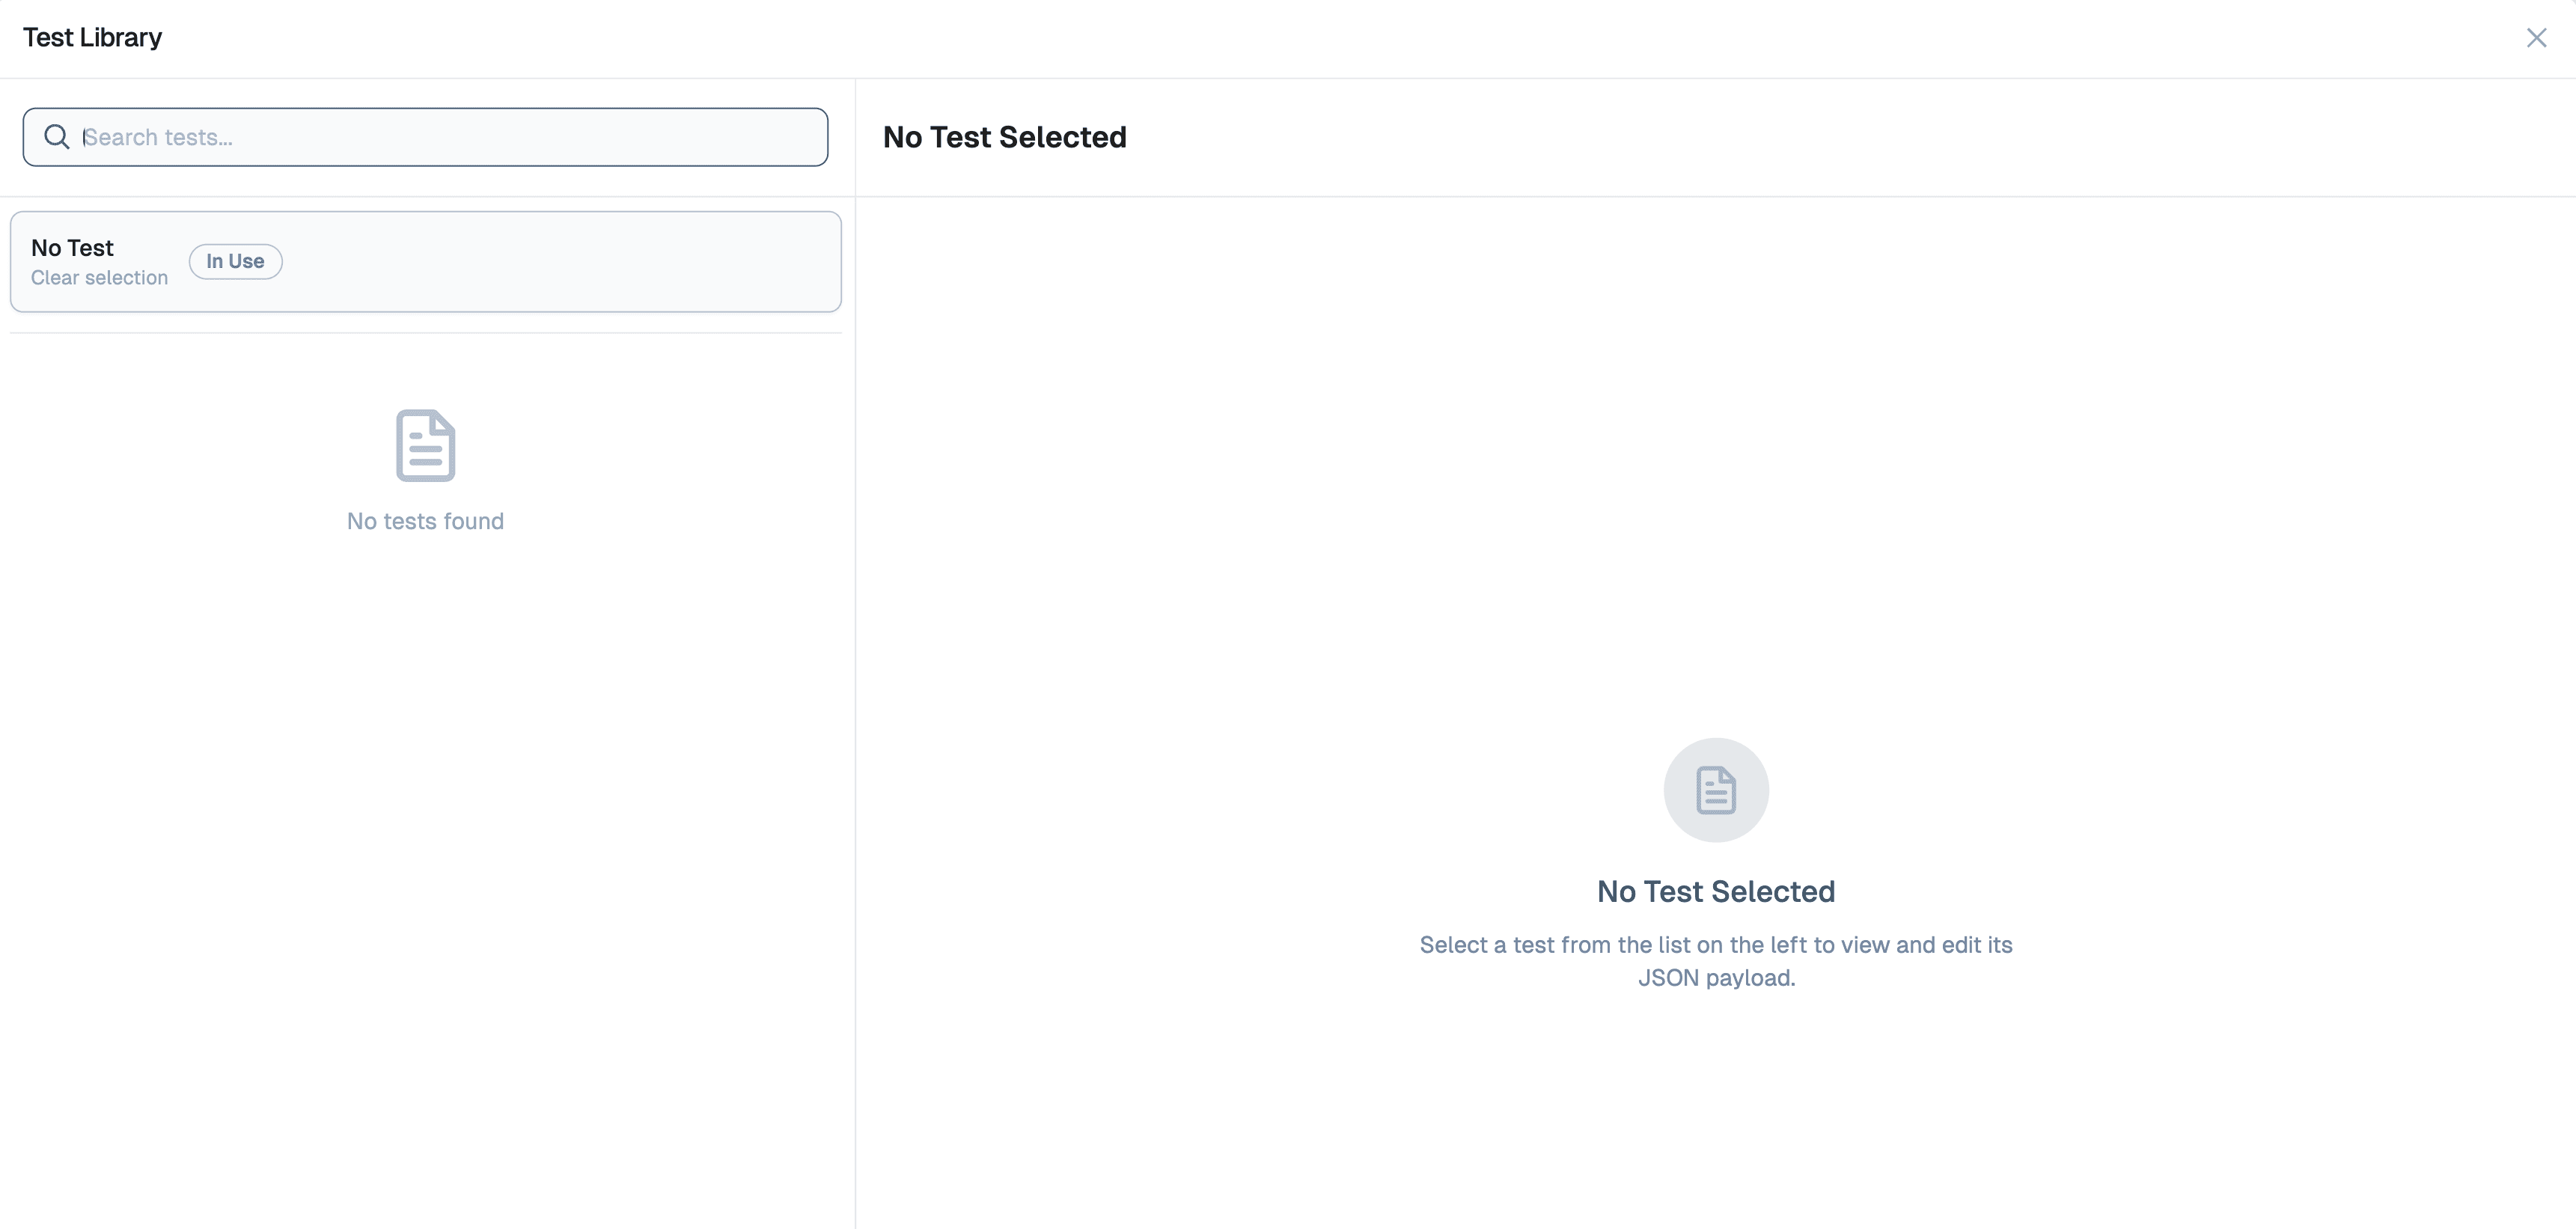The width and height of the screenshot is (2576, 1229).
Task: Click the empty-state document glyph on the left panel
Action: 424,445
